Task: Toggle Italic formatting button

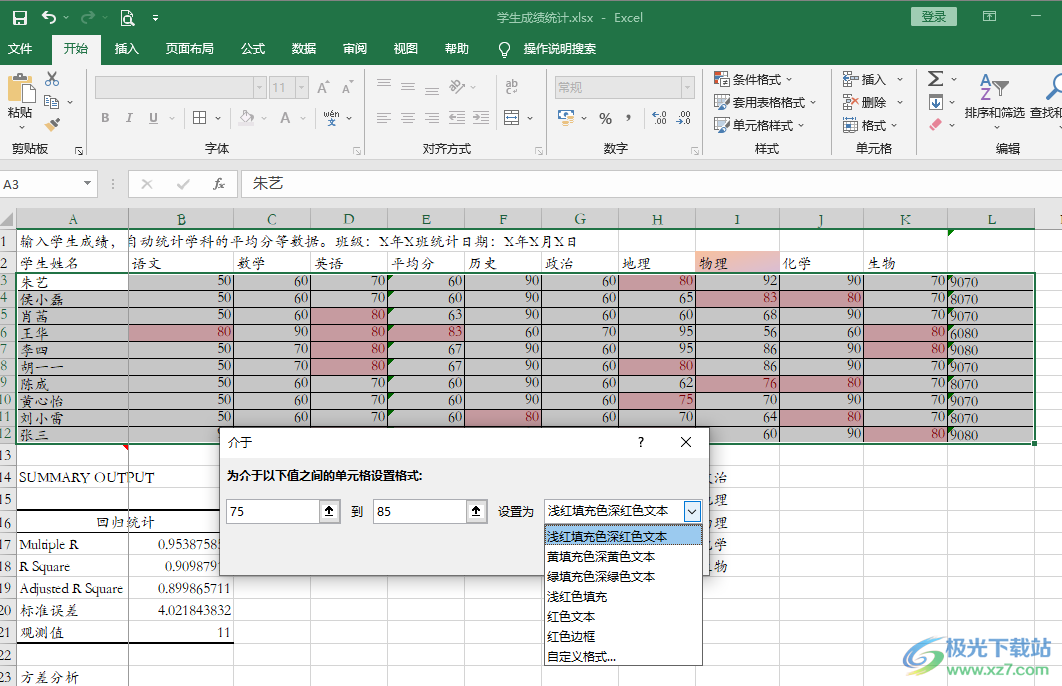Action: [129, 118]
